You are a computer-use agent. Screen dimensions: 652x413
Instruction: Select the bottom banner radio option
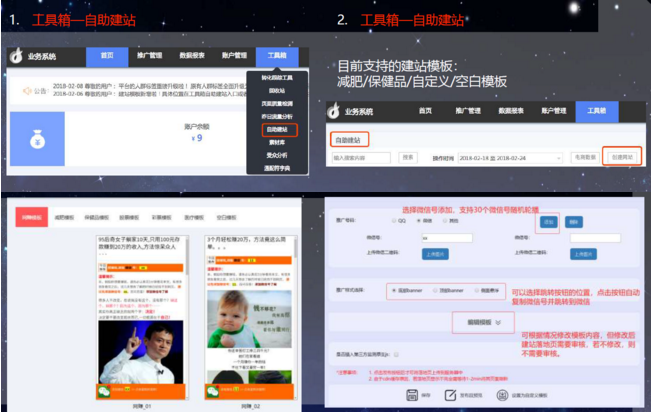click(395, 290)
